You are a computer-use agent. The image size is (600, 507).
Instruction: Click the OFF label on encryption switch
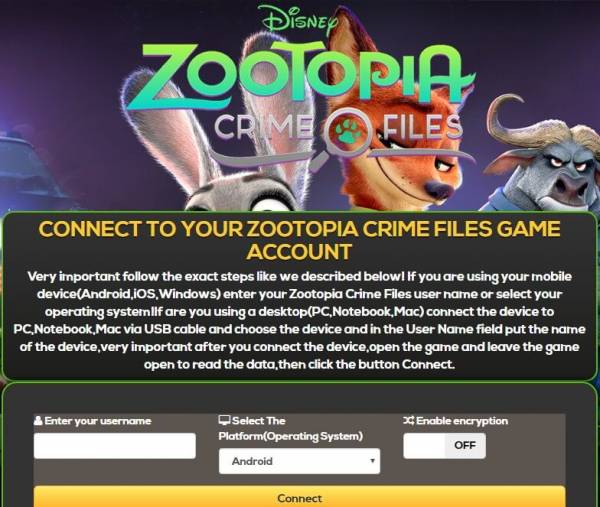tap(465, 445)
